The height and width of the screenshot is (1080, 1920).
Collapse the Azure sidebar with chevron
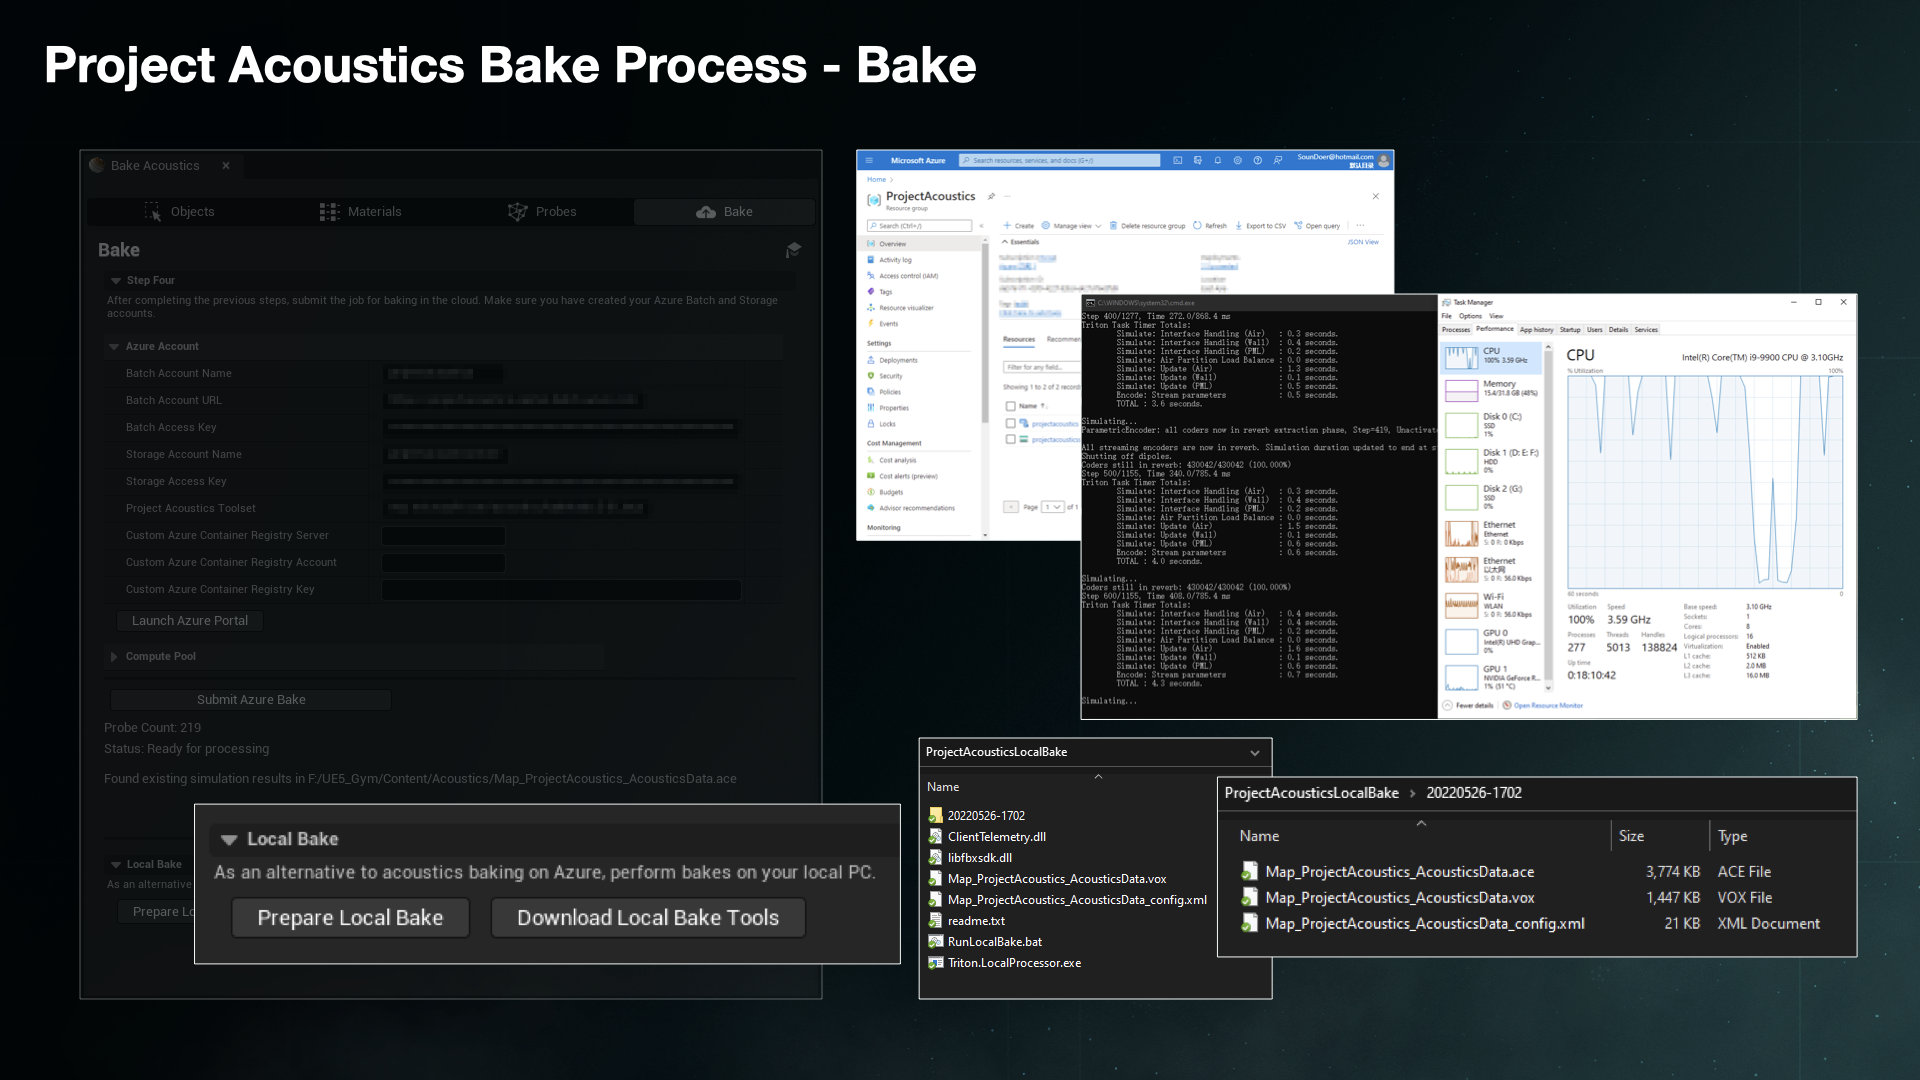pos(981,226)
